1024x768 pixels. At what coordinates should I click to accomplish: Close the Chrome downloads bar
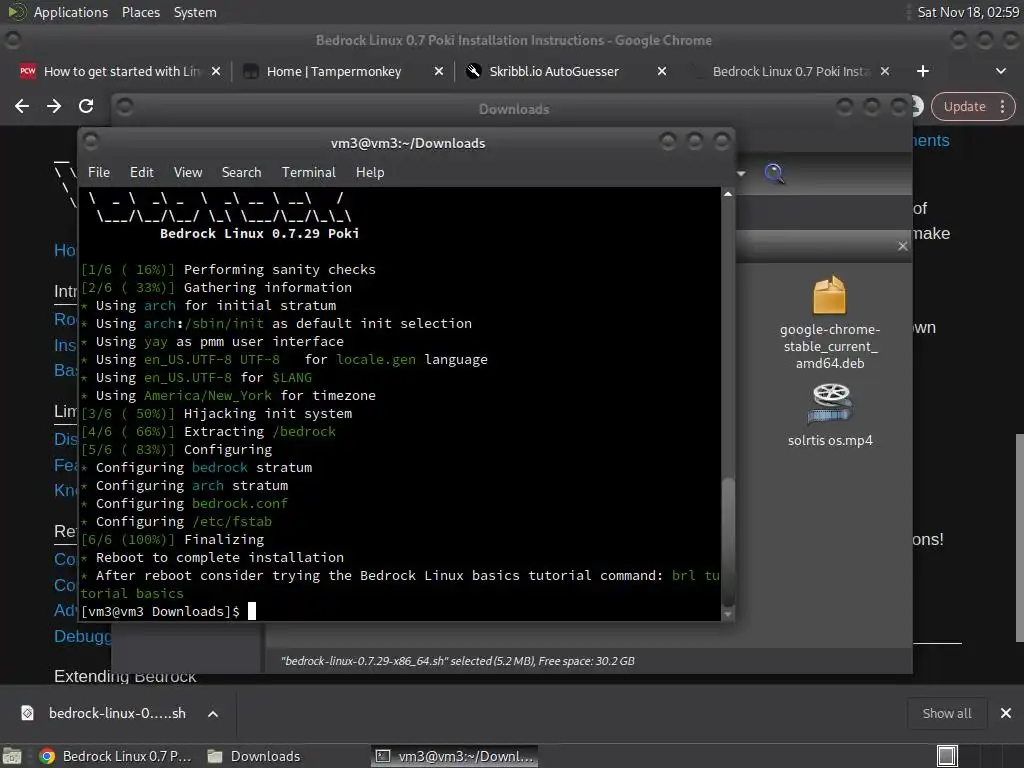pos(1006,713)
